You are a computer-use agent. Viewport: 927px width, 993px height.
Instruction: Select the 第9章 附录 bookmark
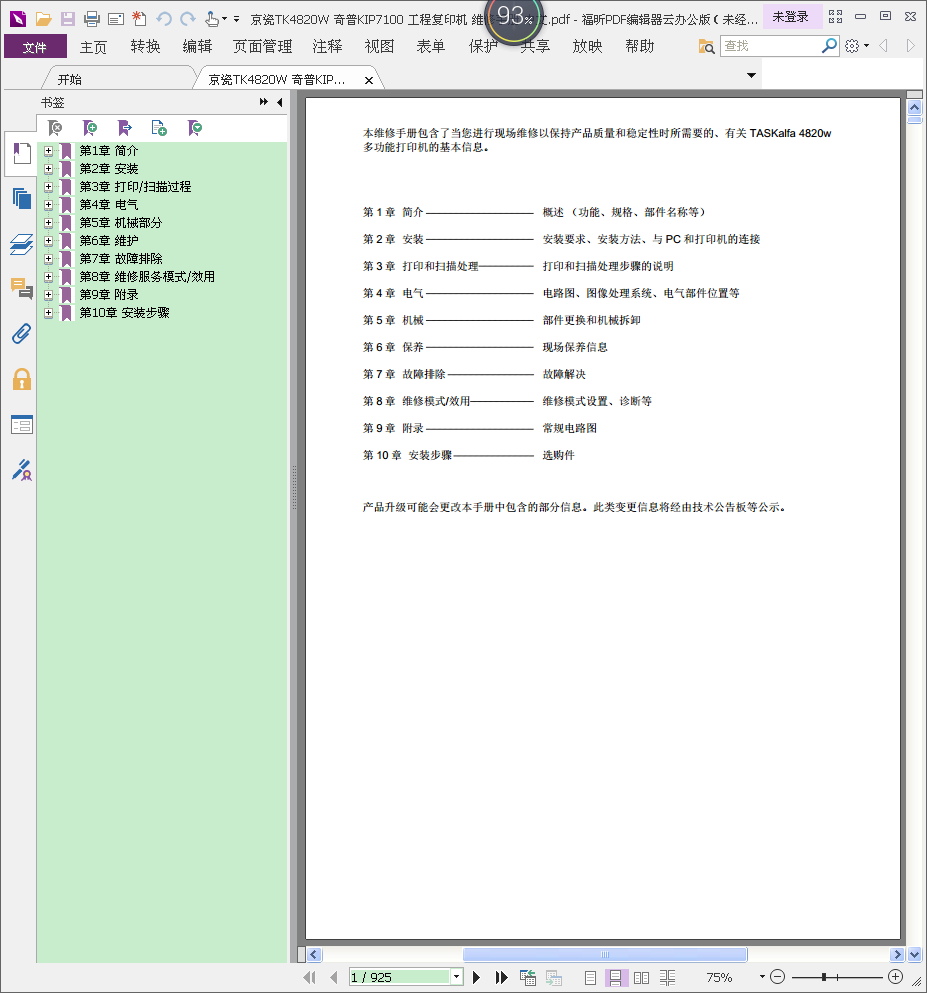click(x=108, y=294)
